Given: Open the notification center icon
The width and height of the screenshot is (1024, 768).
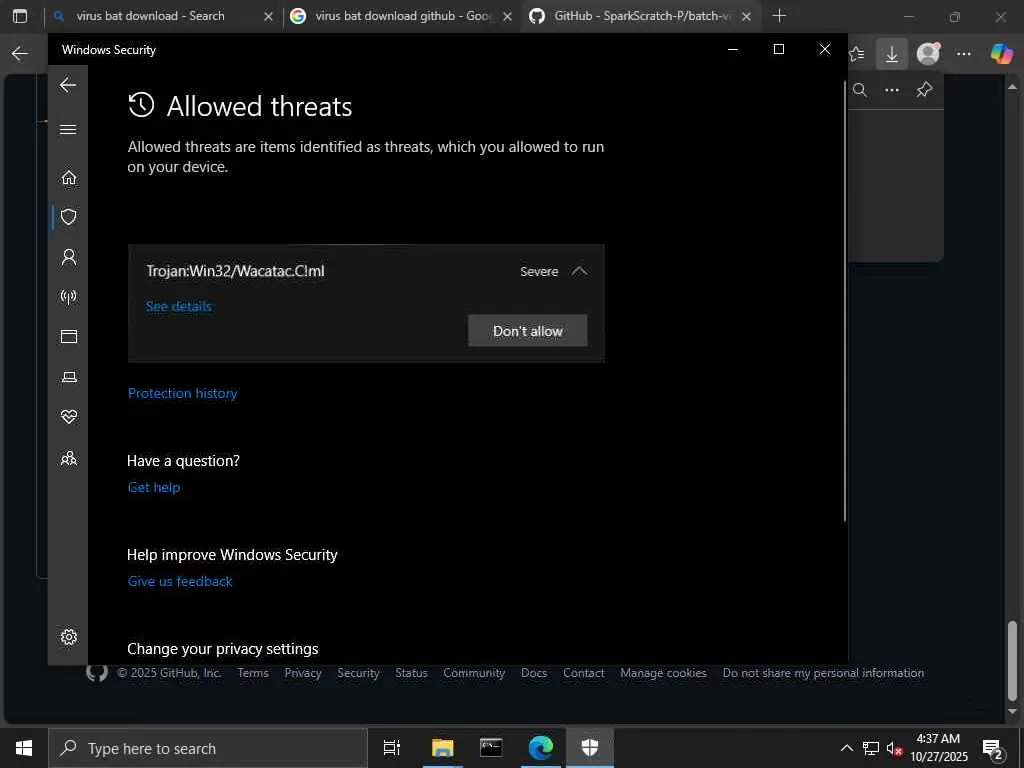Looking at the screenshot, I should (x=993, y=749).
